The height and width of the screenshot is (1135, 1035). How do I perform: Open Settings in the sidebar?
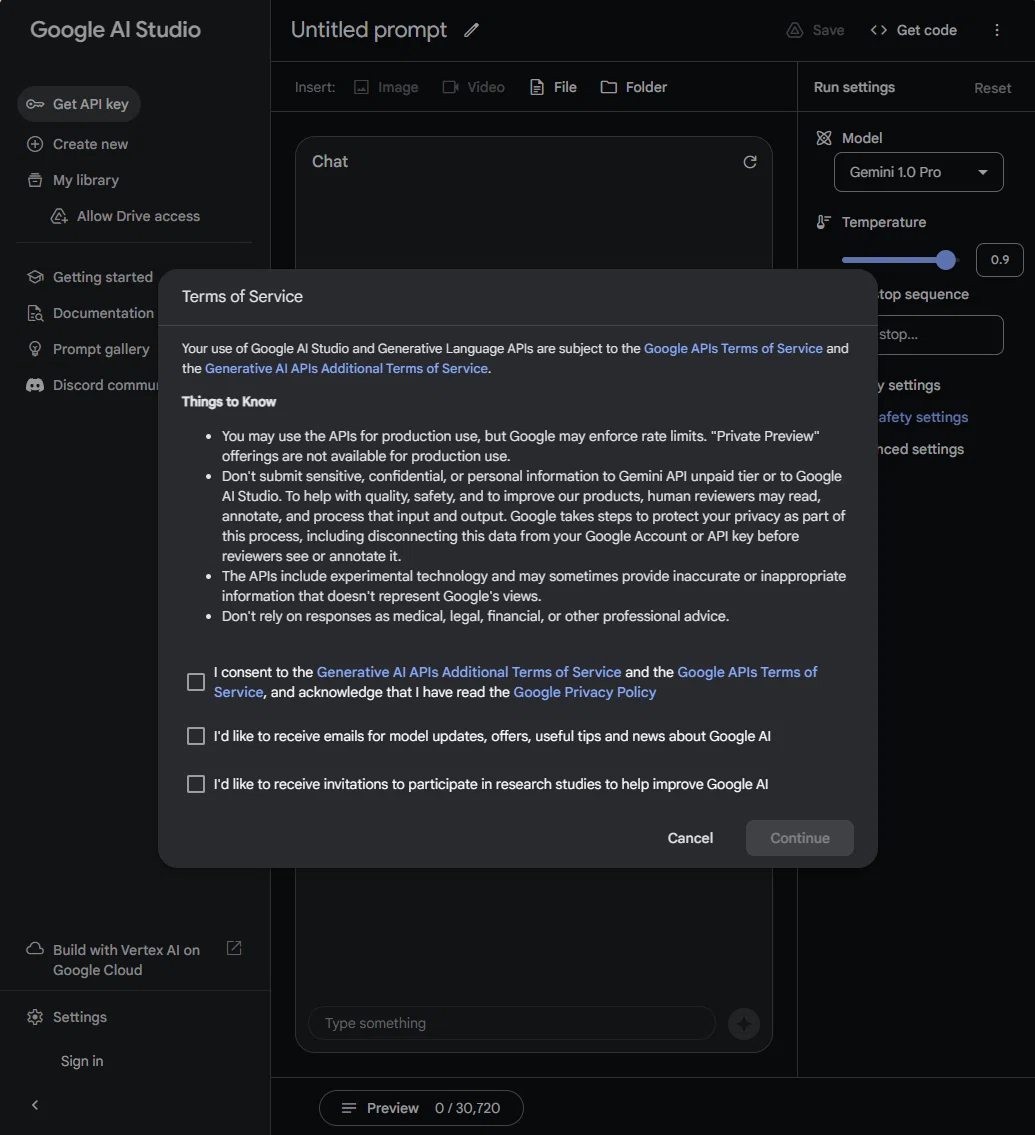tap(80, 1017)
